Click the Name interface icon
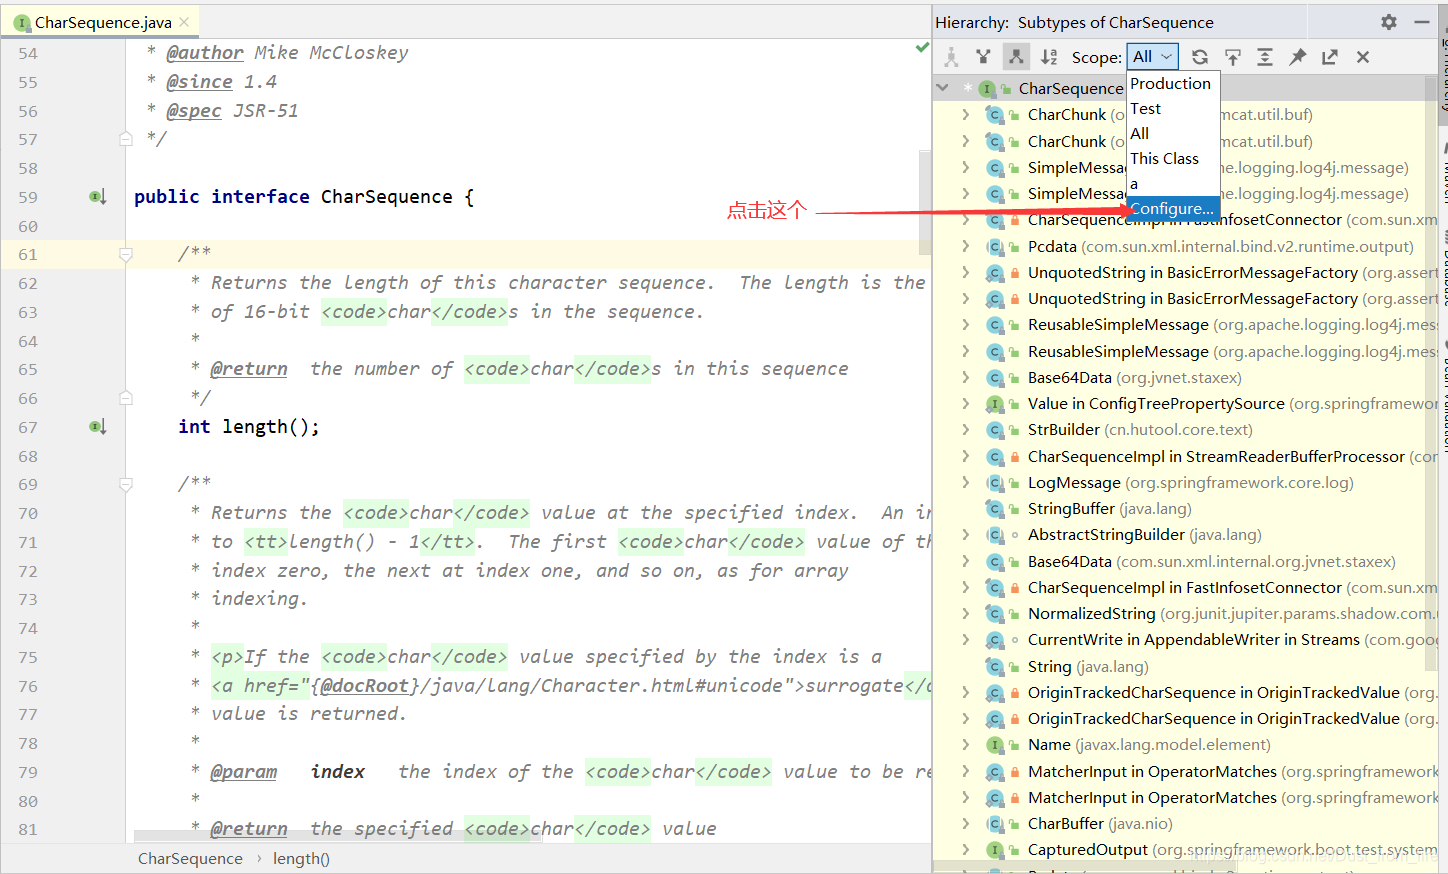 tap(995, 745)
